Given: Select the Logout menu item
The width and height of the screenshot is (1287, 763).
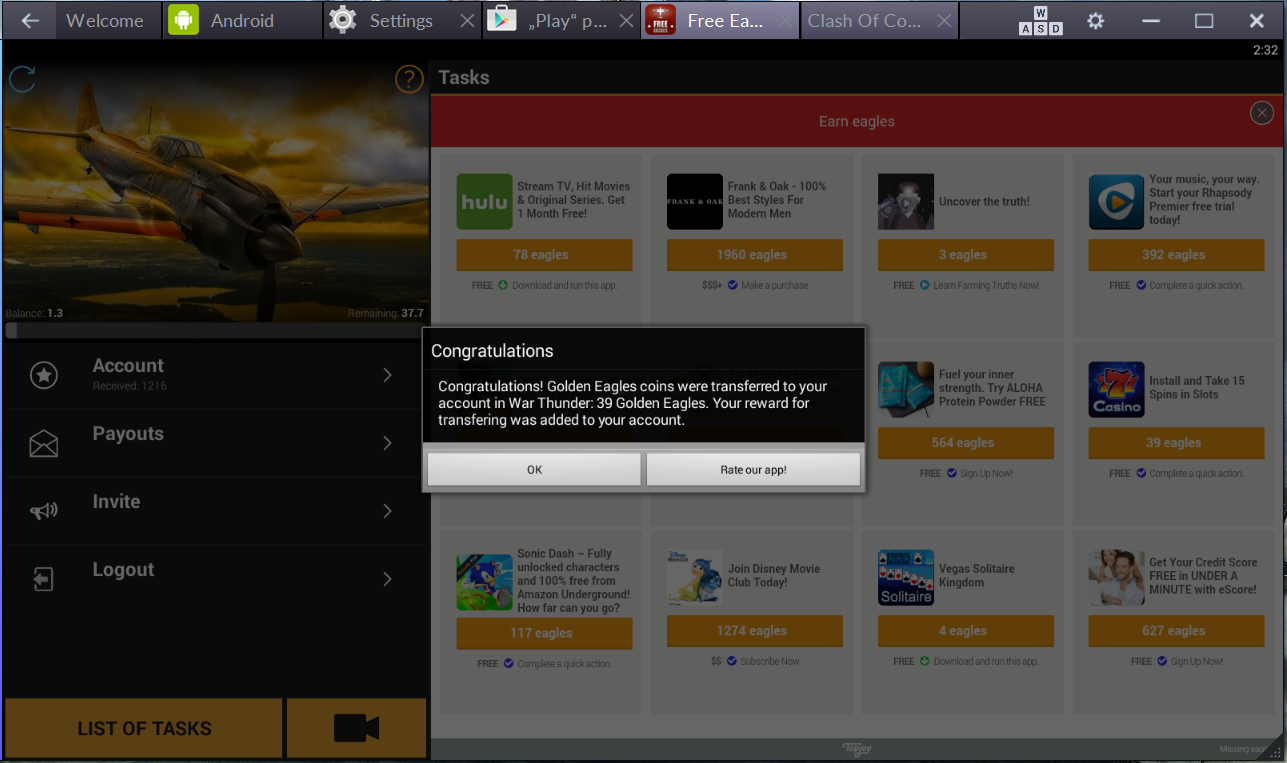Looking at the screenshot, I should 215,579.
